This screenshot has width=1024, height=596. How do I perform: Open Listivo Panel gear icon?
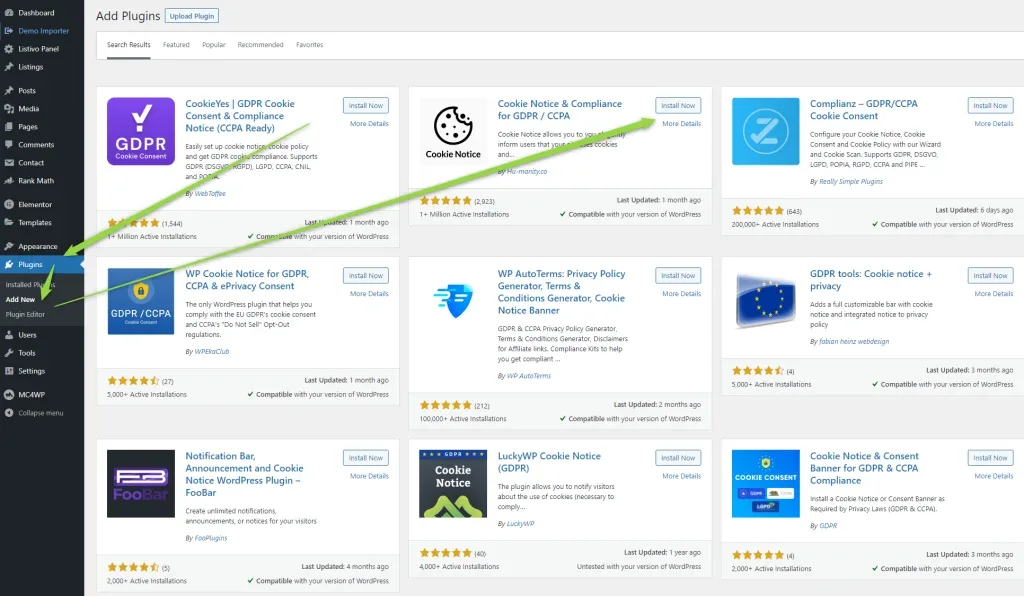[8, 49]
